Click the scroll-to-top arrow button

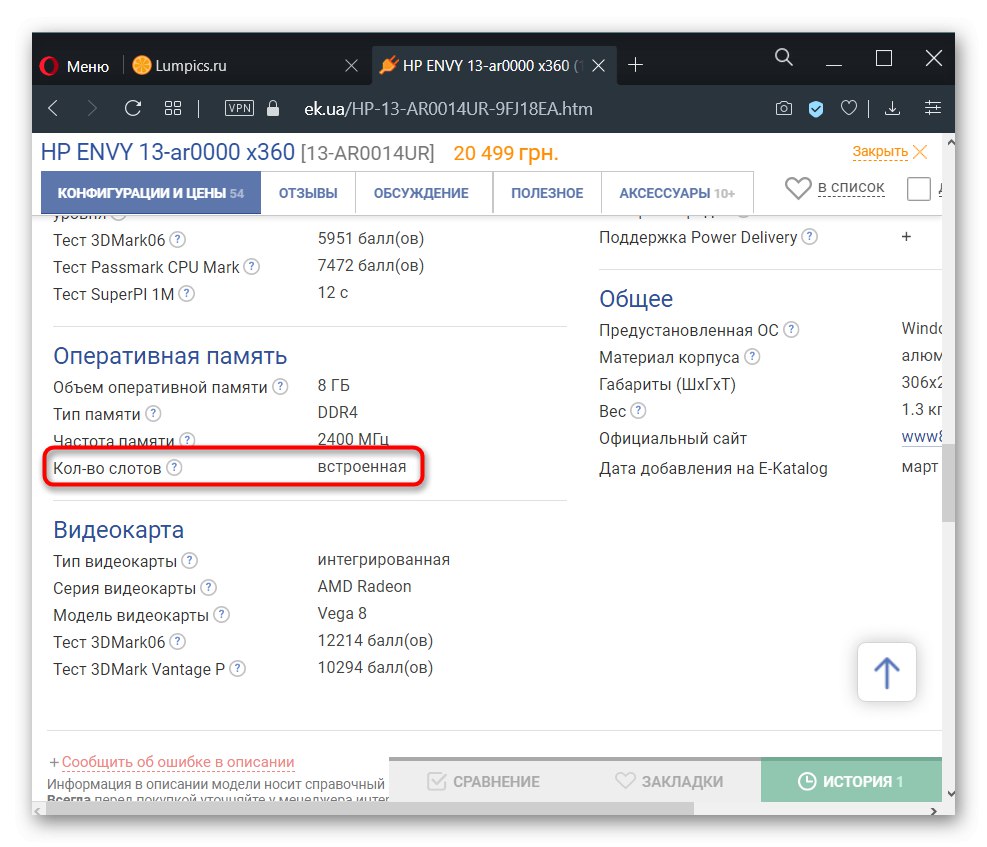(886, 672)
